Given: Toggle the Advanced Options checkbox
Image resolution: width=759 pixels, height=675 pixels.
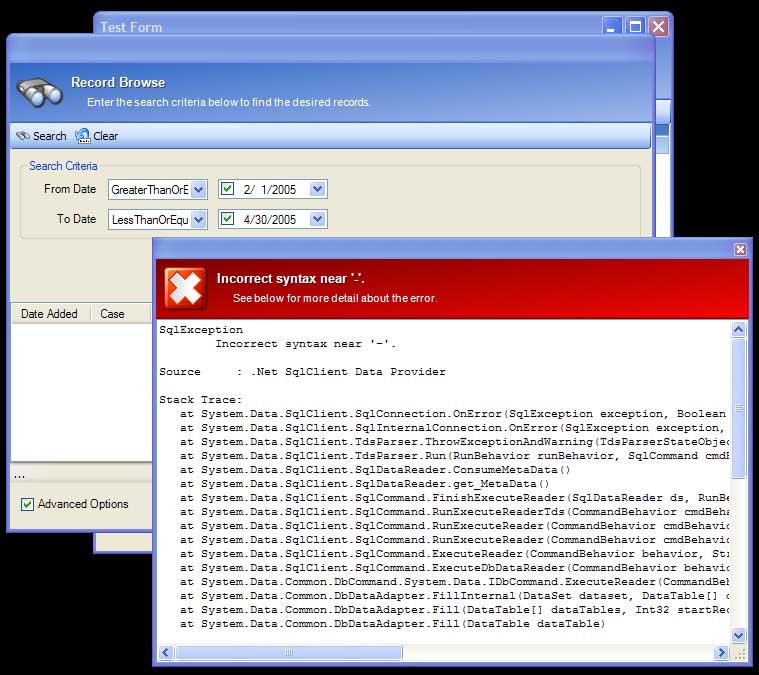Looking at the screenshot, I should point(28,504).
